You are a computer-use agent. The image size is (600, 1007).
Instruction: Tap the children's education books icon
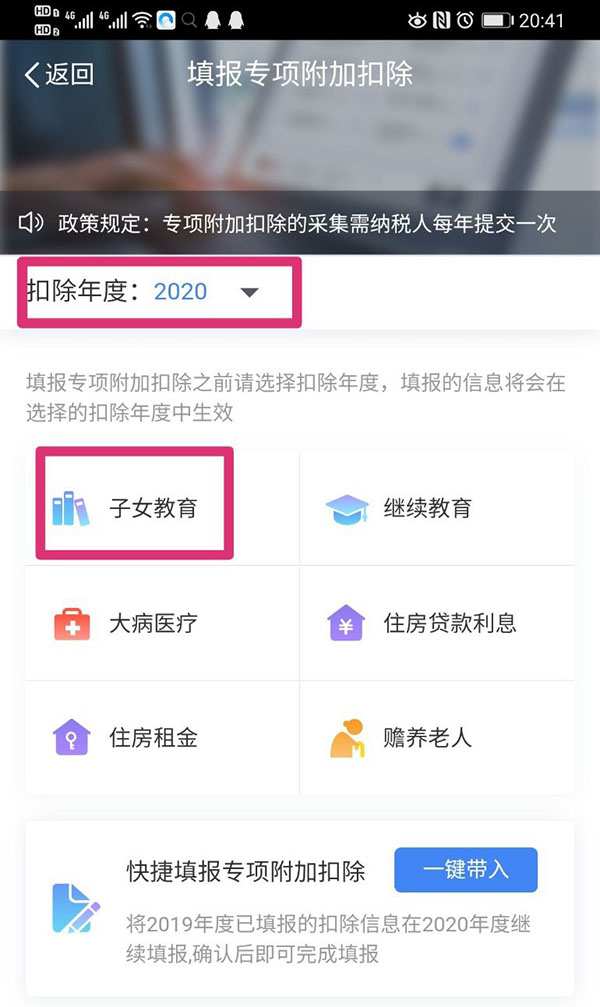click(70, 508)
